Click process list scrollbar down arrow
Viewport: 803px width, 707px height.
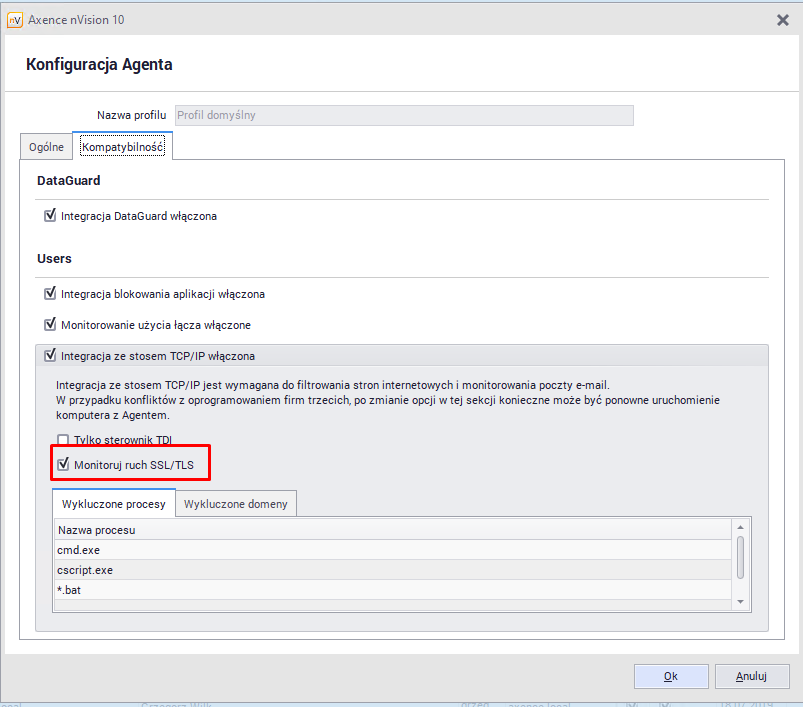click(x=740, y=601)
